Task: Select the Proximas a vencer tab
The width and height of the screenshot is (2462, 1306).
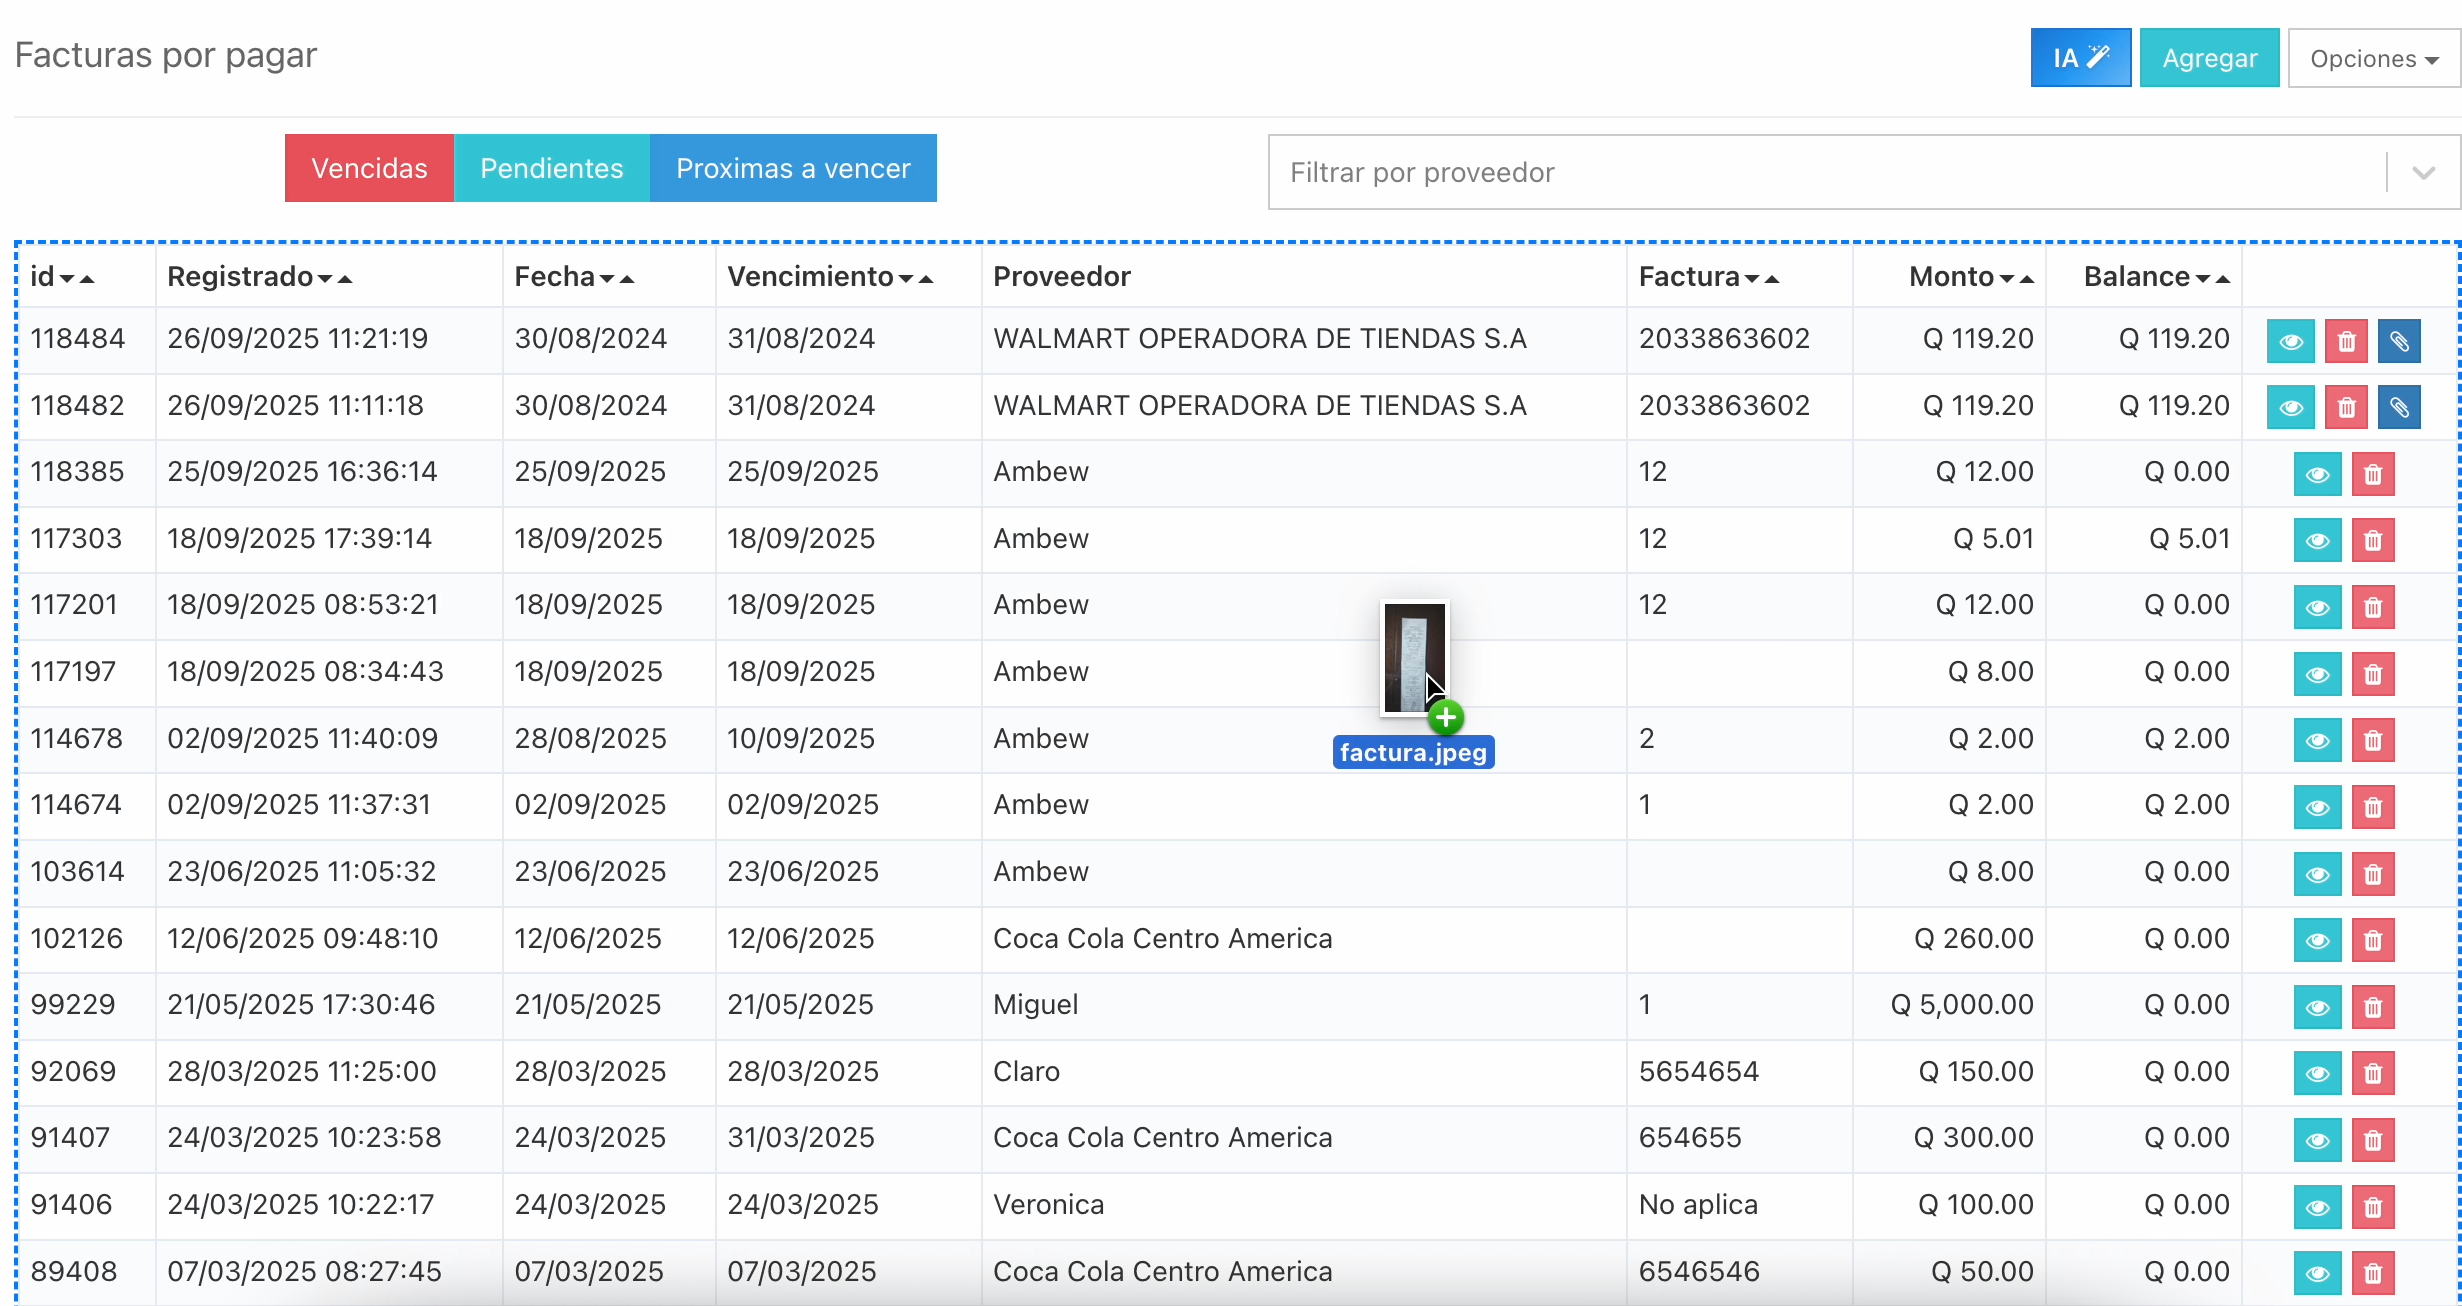Action: (x=793, y=168)
